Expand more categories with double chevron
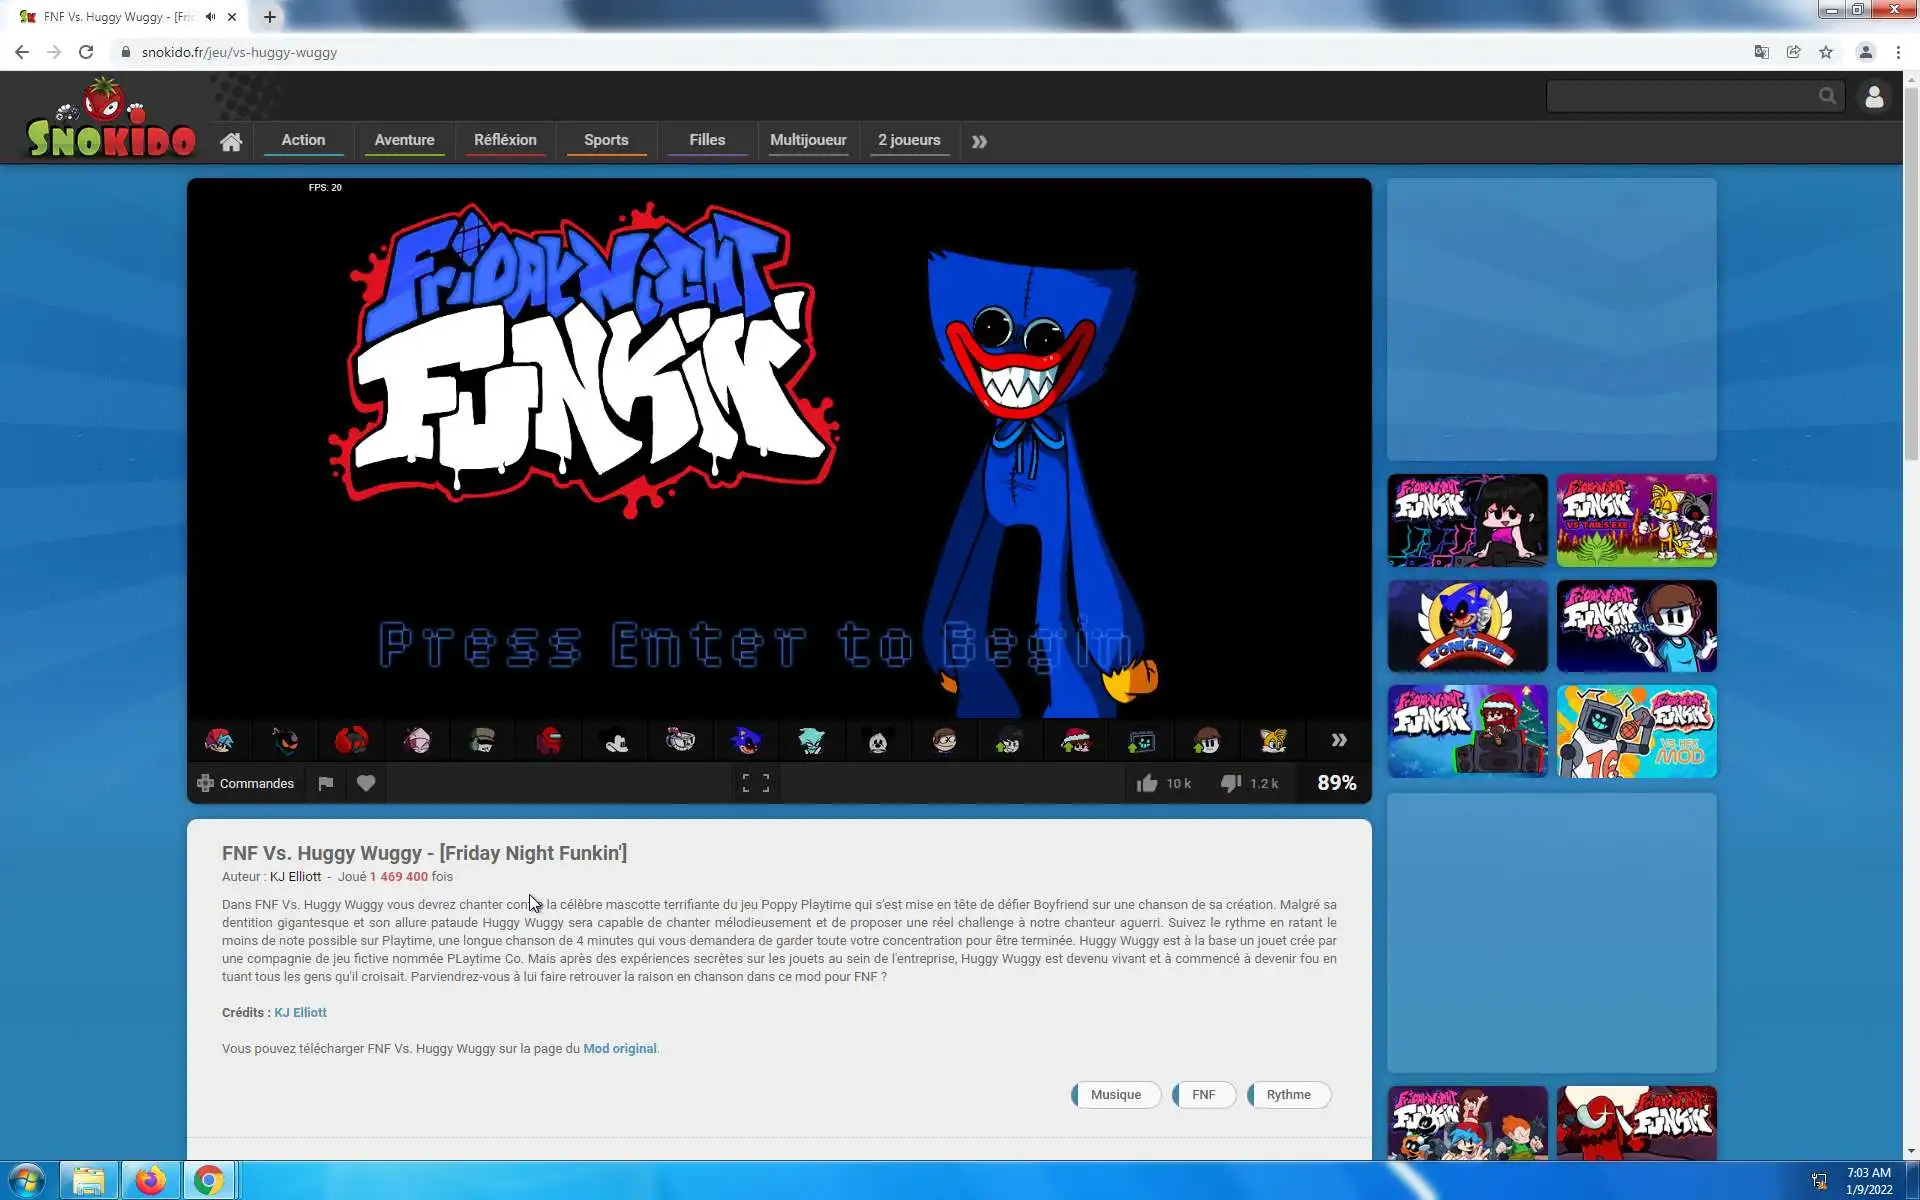Viewport: 1920px width, 1200px height. [x=979, y=142]
